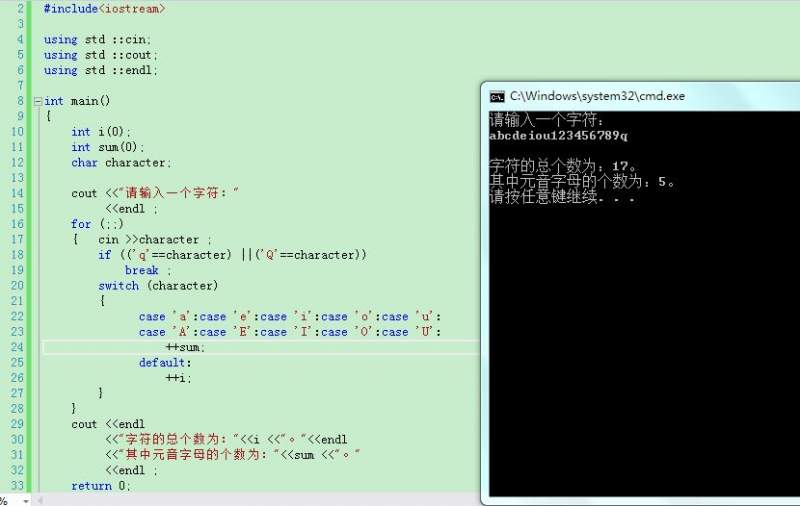Click the 'char character;' line
Viewport: 800px width, 506px height.
[x=121, y=163]
